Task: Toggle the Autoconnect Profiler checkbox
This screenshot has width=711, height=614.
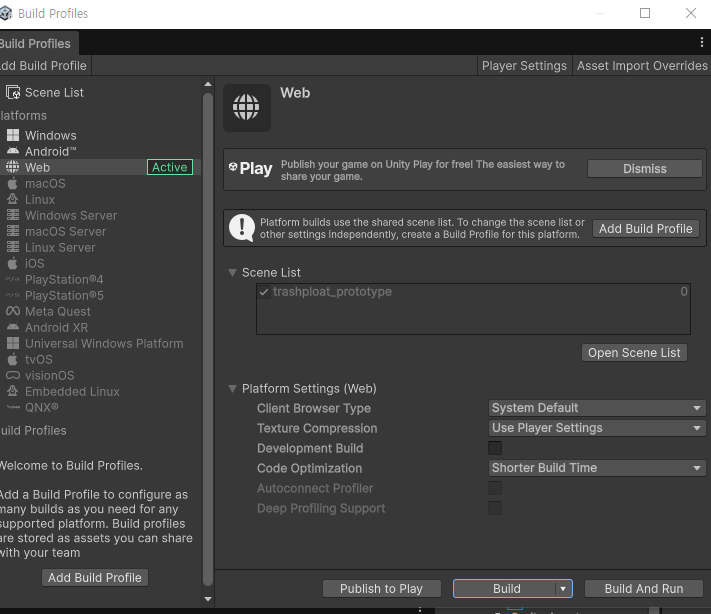Action: (495, 488)
